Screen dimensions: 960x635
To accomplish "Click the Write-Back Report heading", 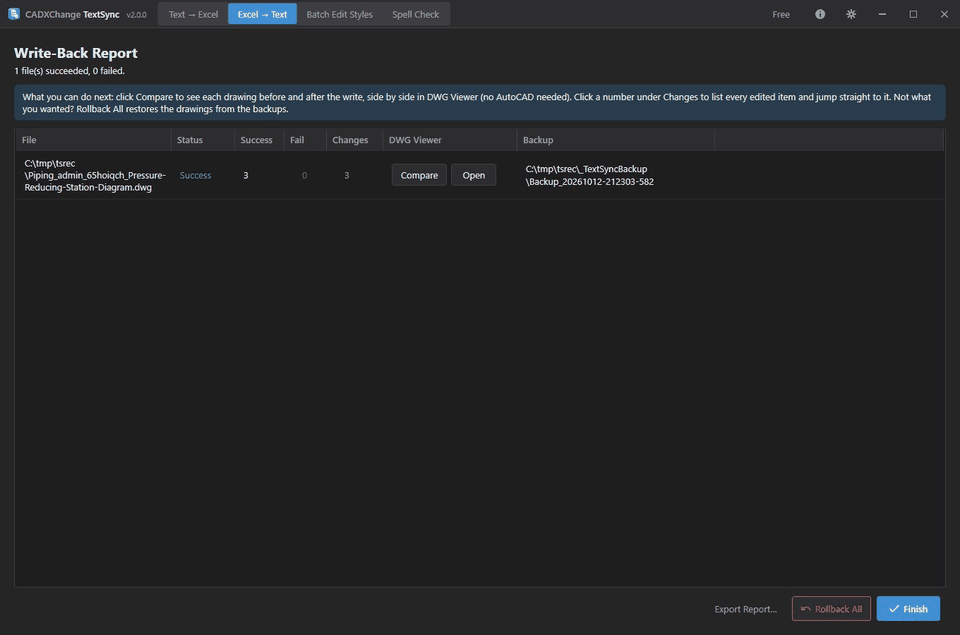I will point(76,53).
